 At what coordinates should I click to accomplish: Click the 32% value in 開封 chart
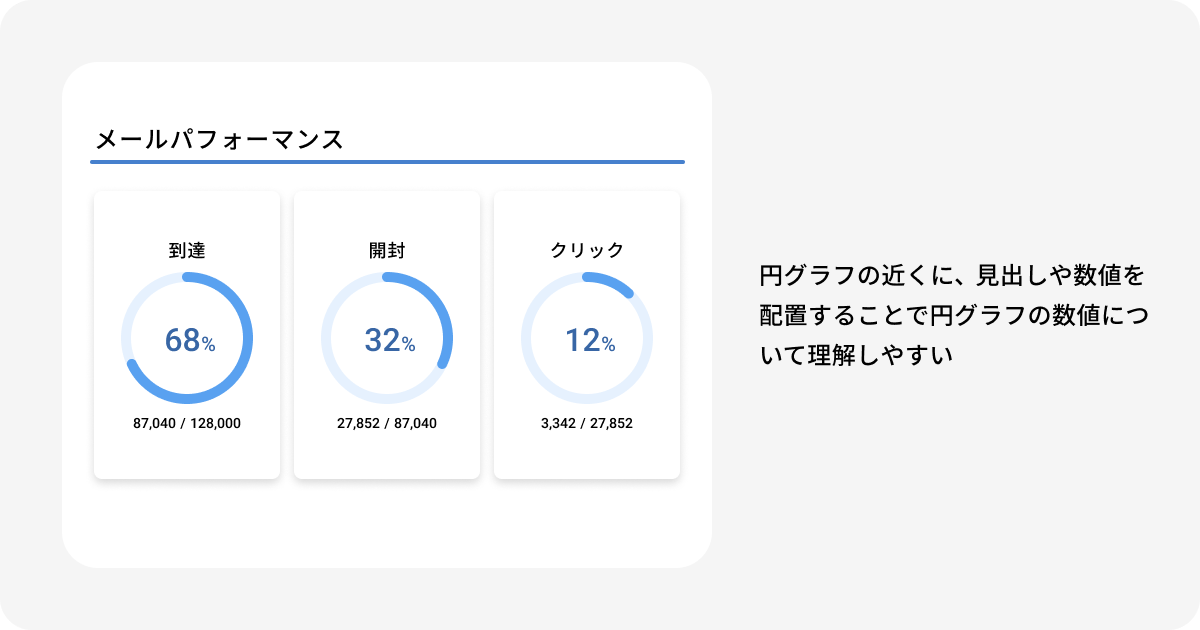pyautogui.click(x=390, y=340)
